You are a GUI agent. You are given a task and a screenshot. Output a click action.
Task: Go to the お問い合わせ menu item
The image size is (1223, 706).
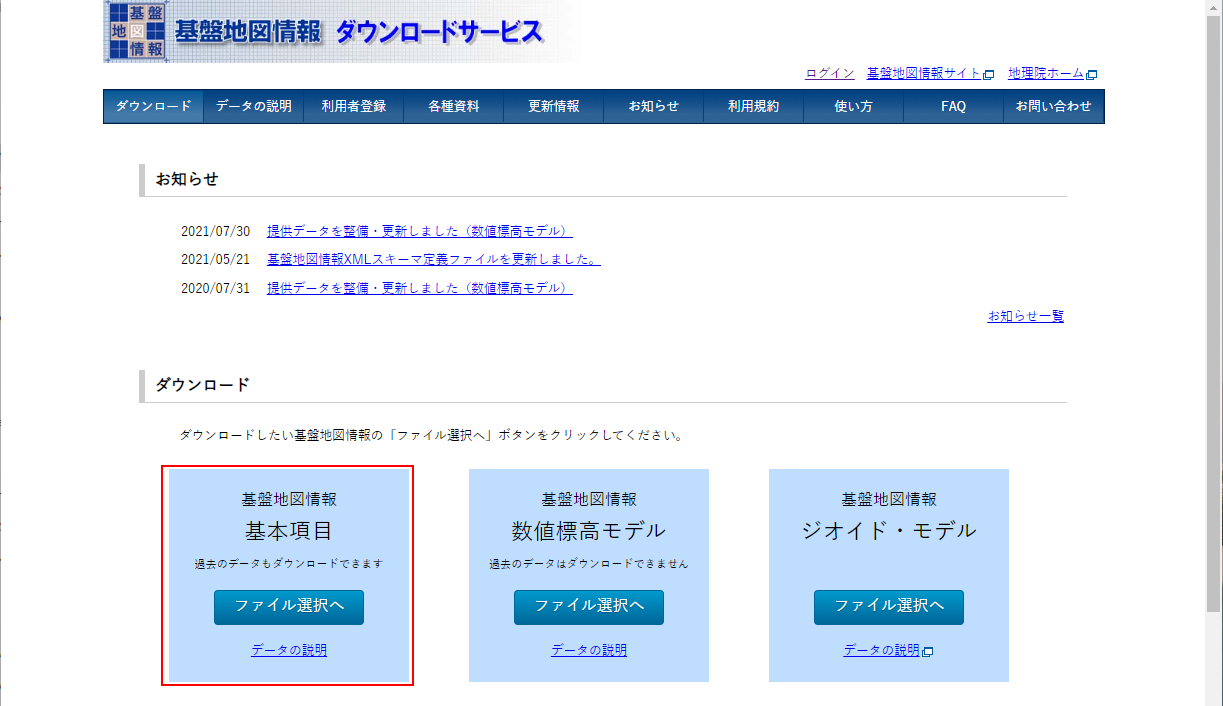[x=1053, y=107]
